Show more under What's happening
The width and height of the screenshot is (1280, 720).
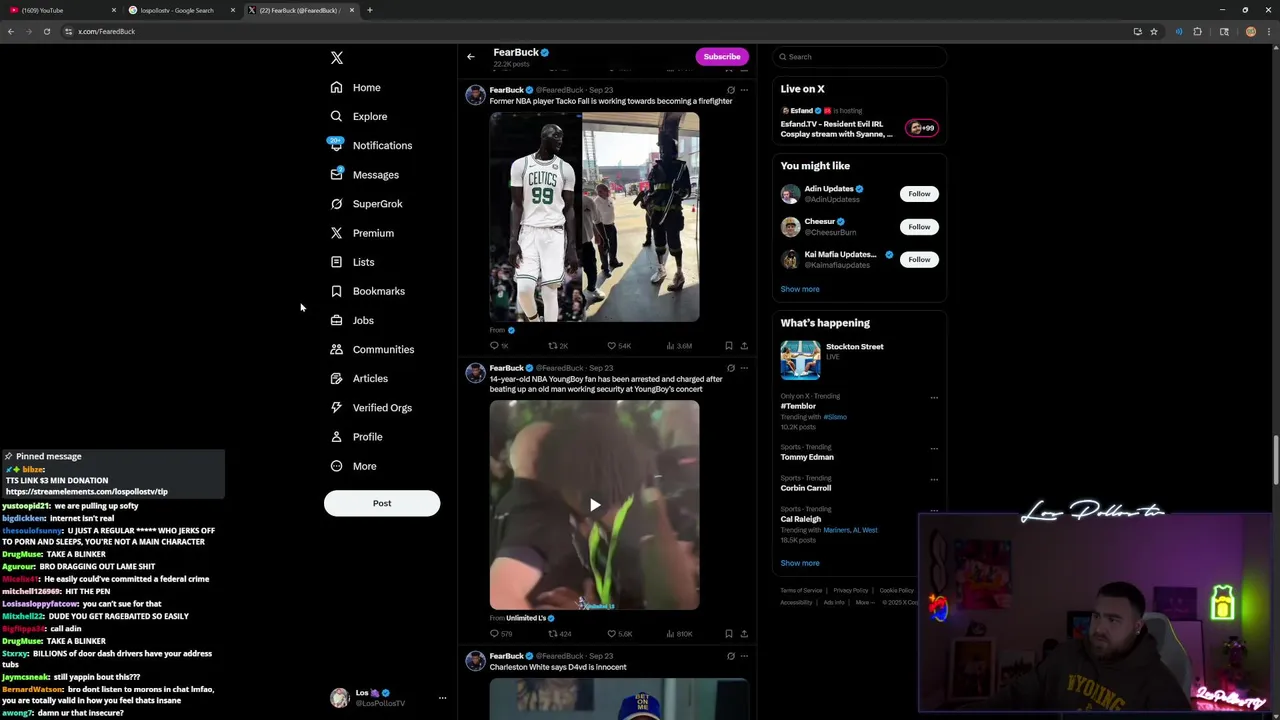point(800,563)
